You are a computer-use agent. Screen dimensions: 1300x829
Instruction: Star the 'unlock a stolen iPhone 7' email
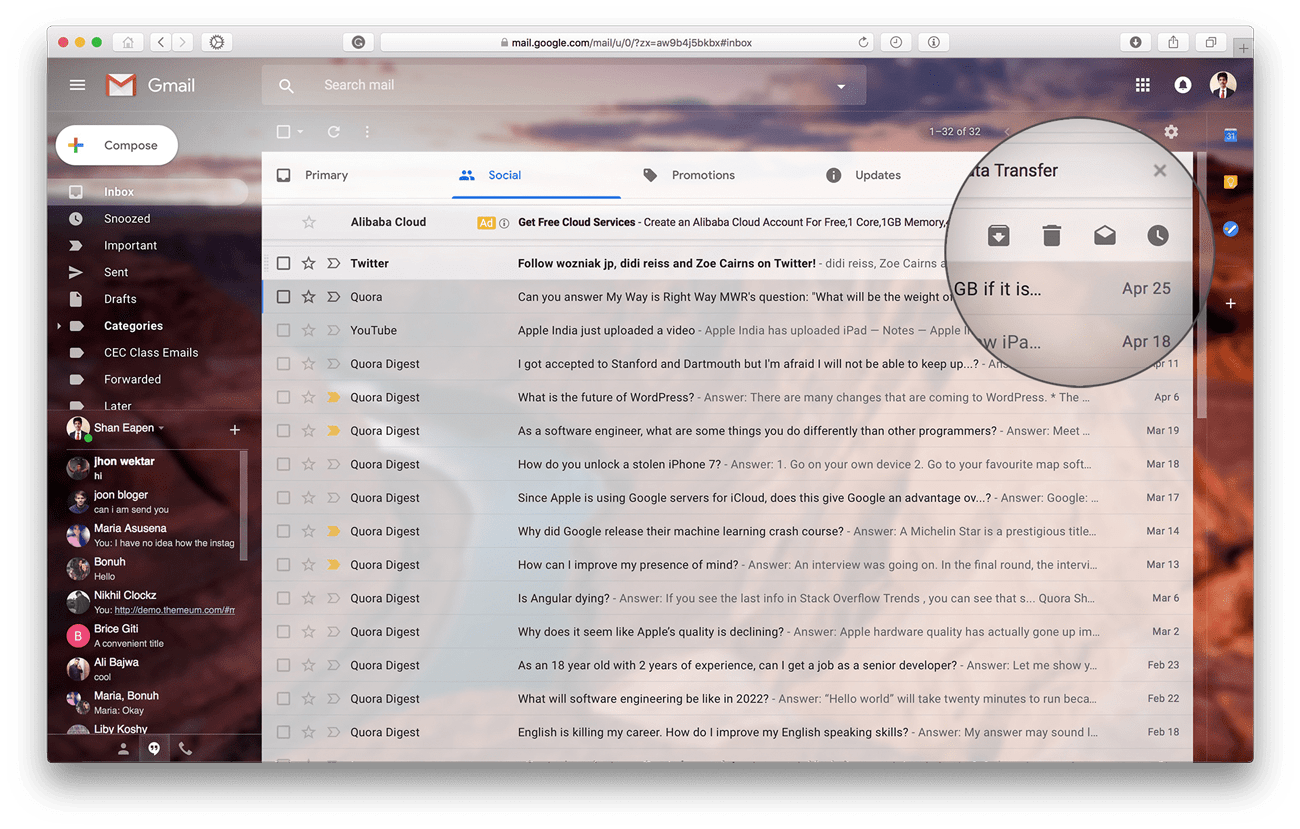click(309, 464)
